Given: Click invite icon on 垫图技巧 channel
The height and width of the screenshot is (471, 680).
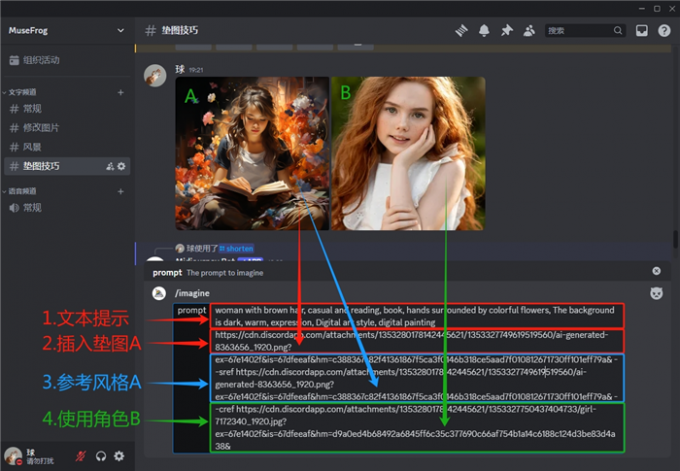Looking at the screenshot, I should [x=110, y=166].
